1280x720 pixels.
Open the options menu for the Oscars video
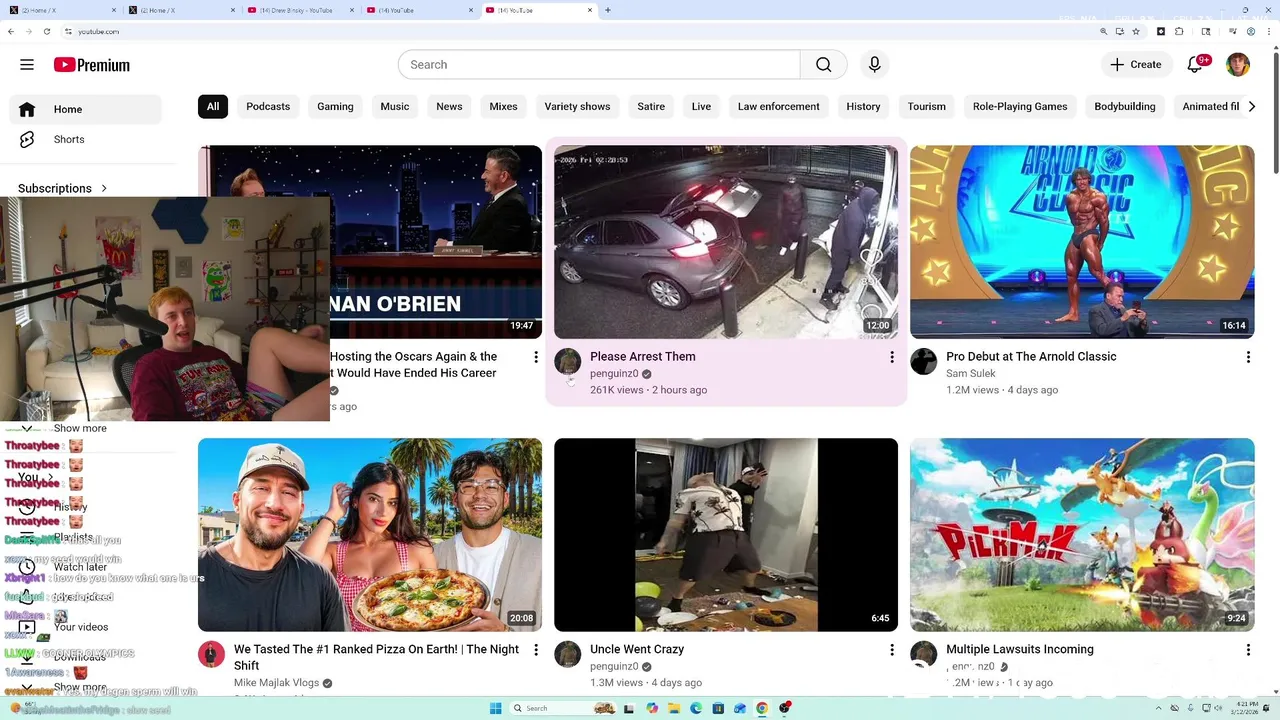coord(536,357)
